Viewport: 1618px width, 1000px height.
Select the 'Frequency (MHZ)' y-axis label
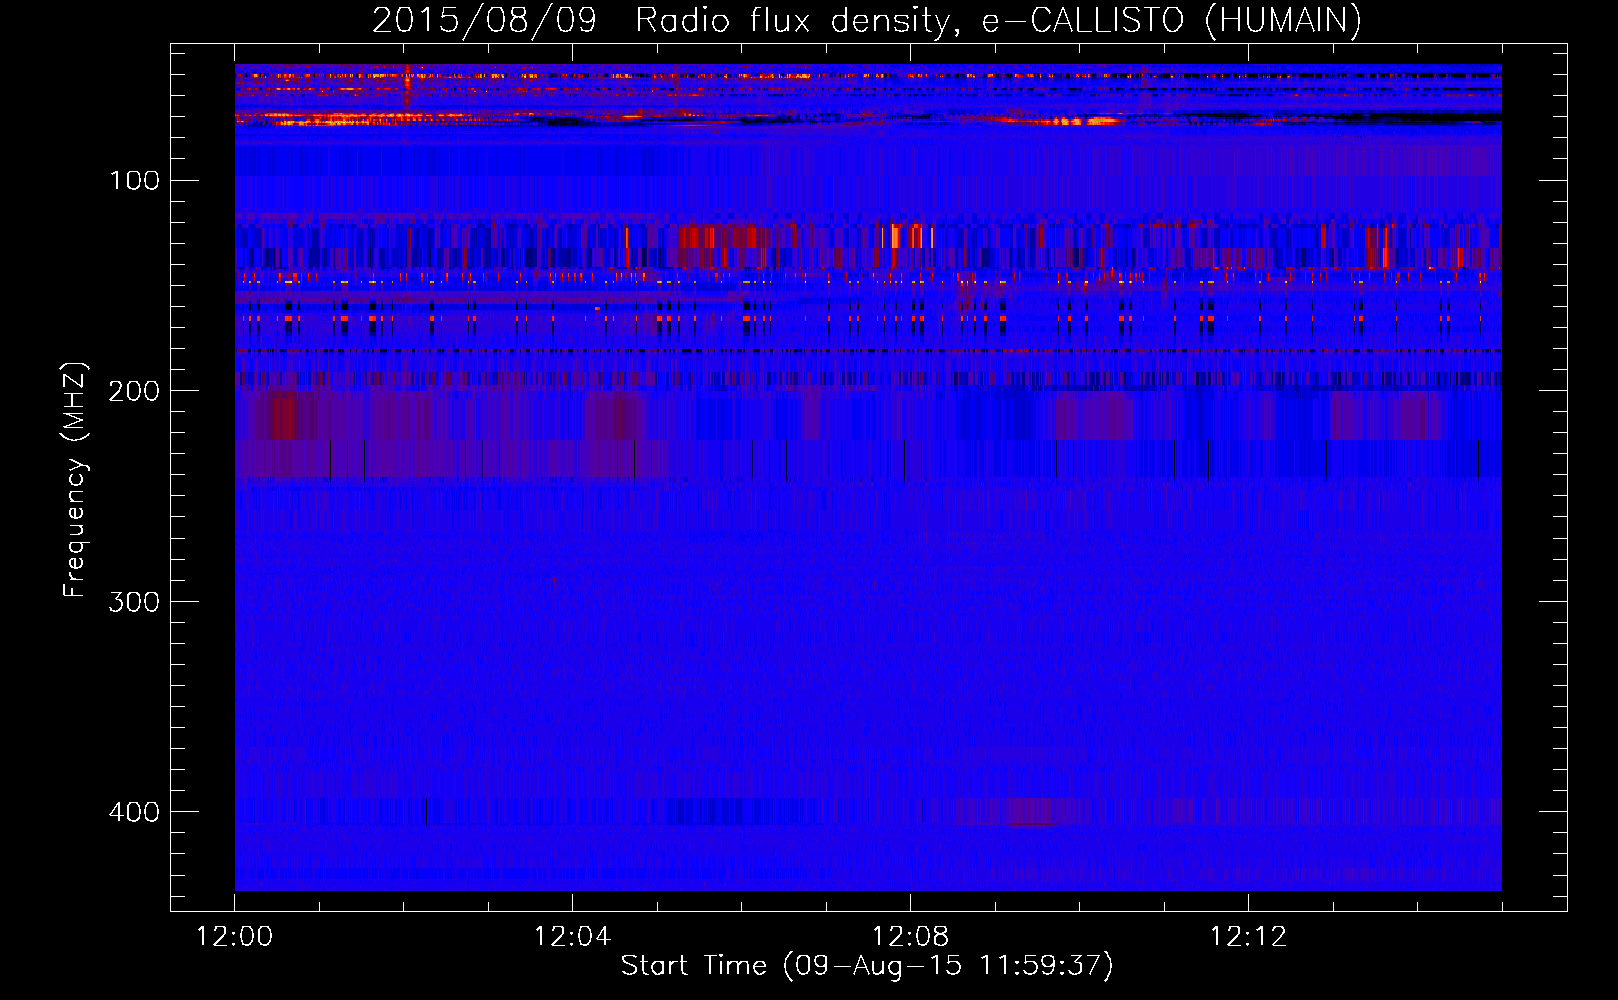pos(75,480)
